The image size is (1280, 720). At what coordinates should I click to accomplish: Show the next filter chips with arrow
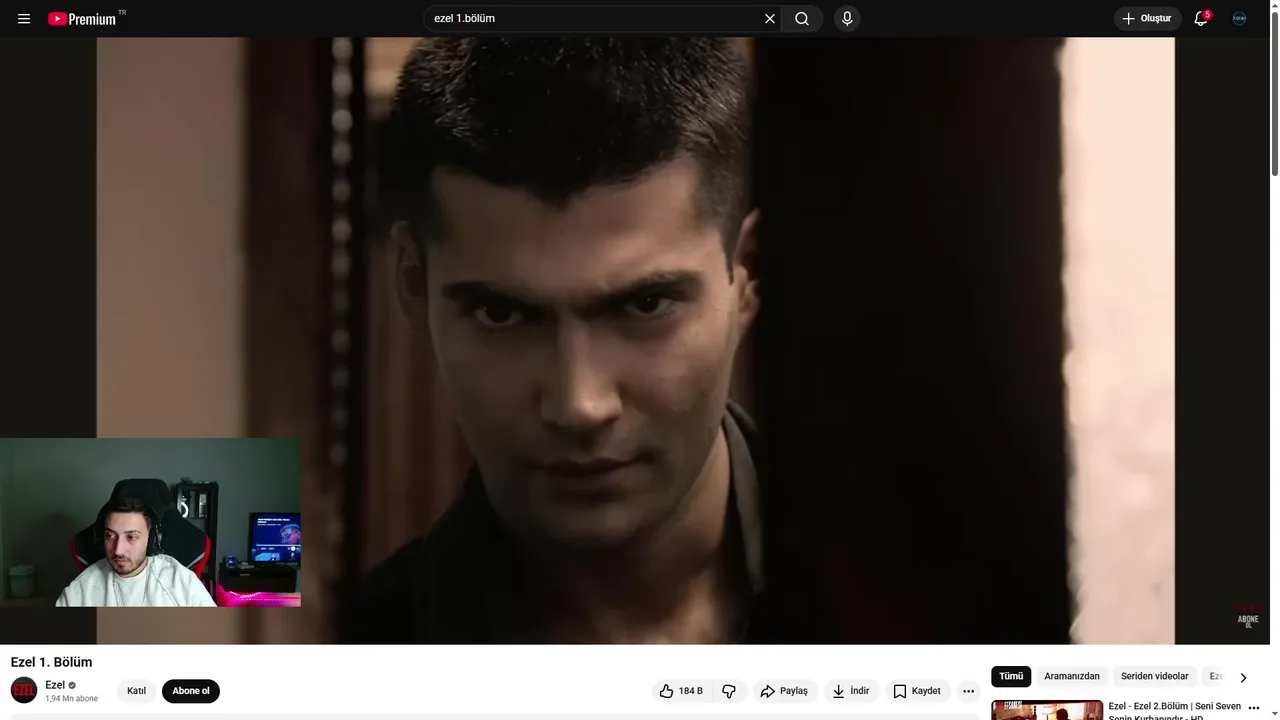click(1243, 677)
